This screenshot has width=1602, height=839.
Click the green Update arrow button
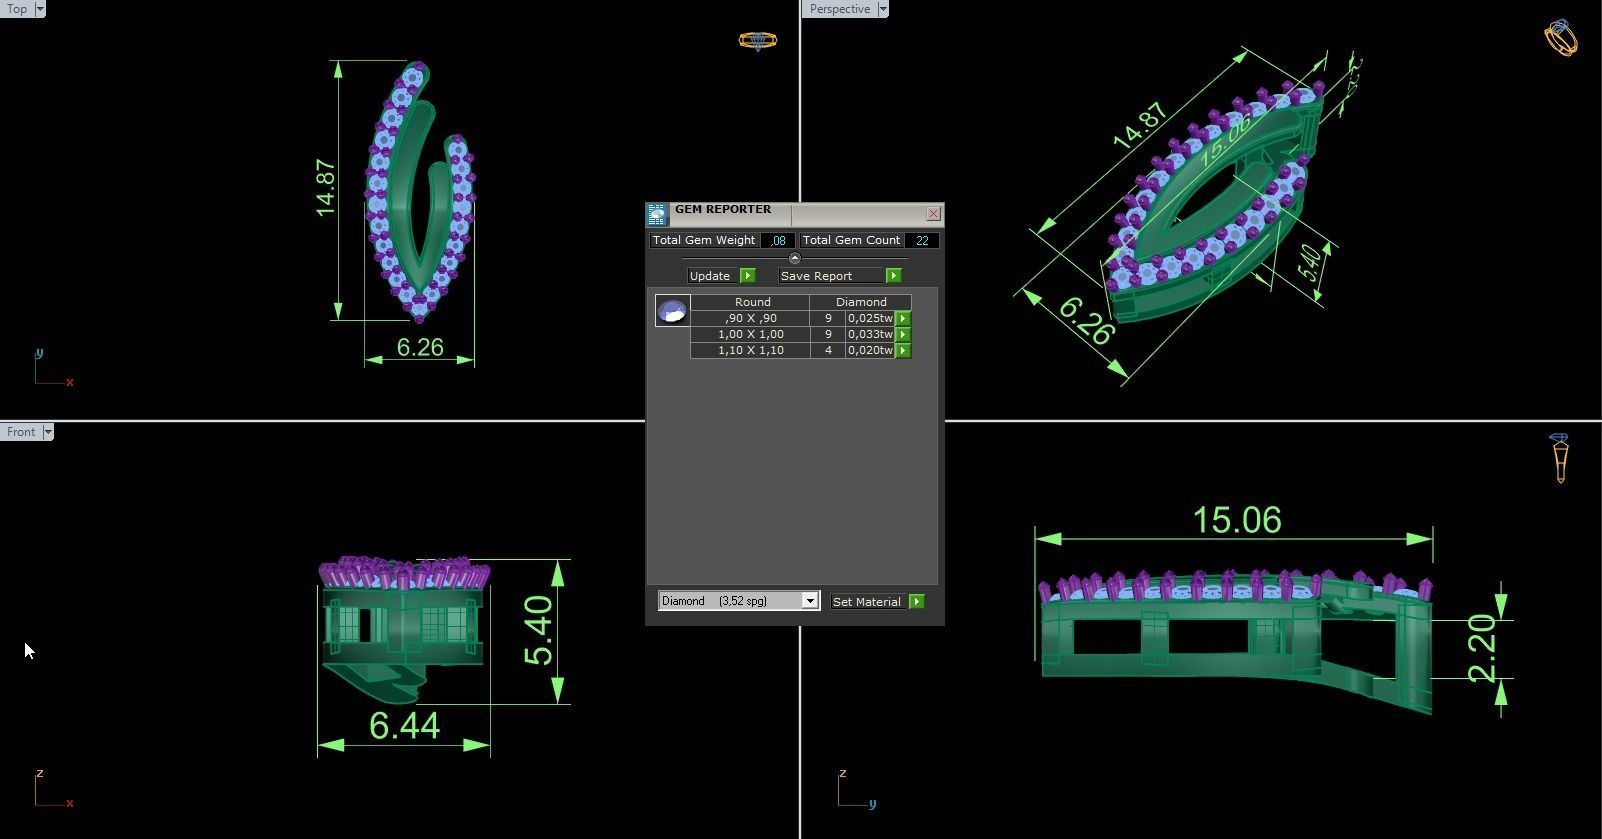tap(747, 275)
